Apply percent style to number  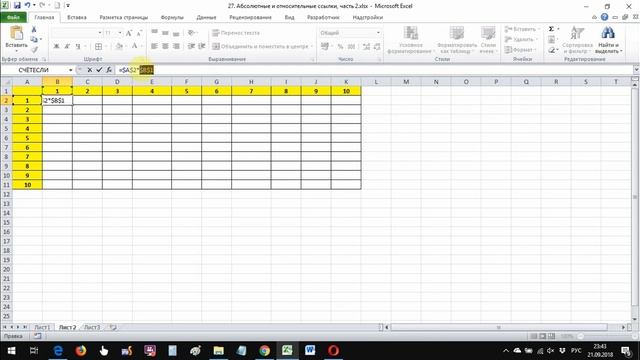(x=340, y=47)
